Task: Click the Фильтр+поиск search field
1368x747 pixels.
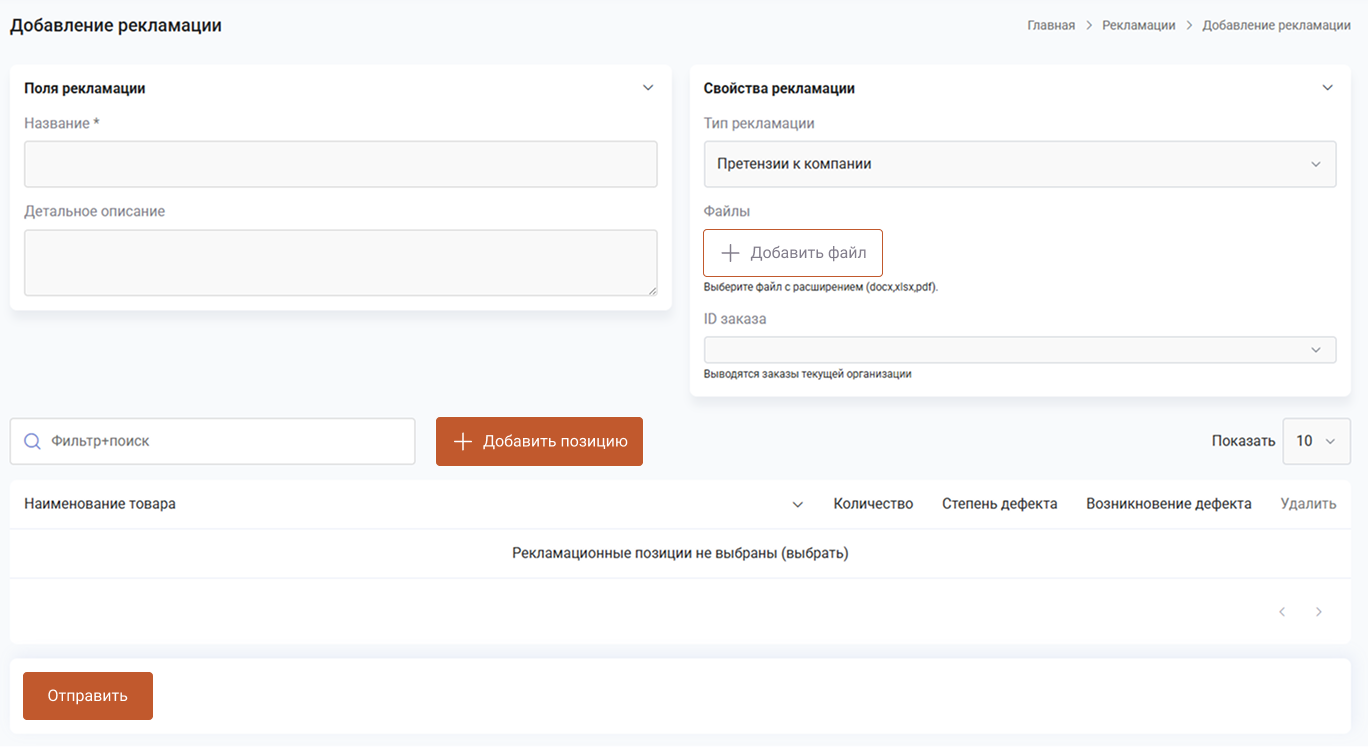Action: click(x=225, y=441)
